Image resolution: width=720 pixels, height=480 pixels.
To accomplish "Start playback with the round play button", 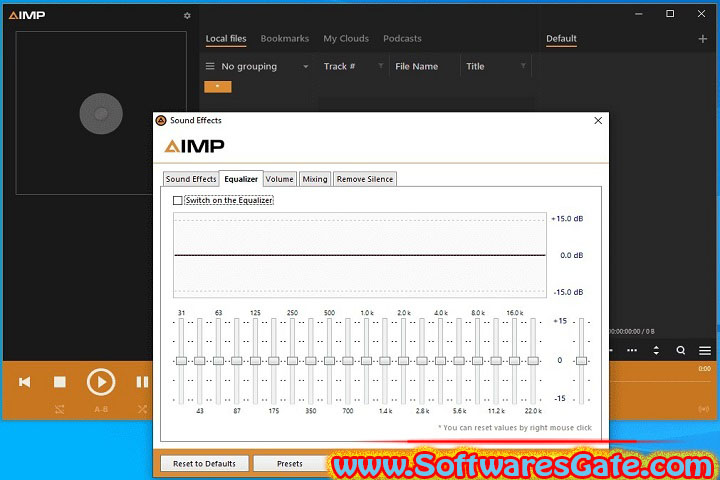I will (x=101, y=382).
